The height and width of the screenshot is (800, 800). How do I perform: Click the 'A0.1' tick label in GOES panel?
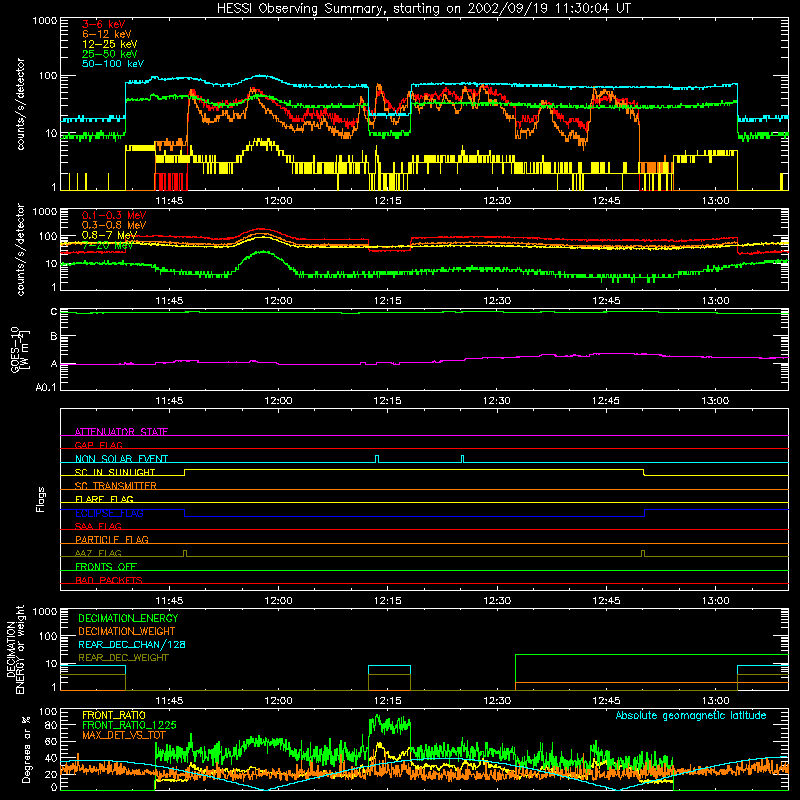click(x=46, y=387)
